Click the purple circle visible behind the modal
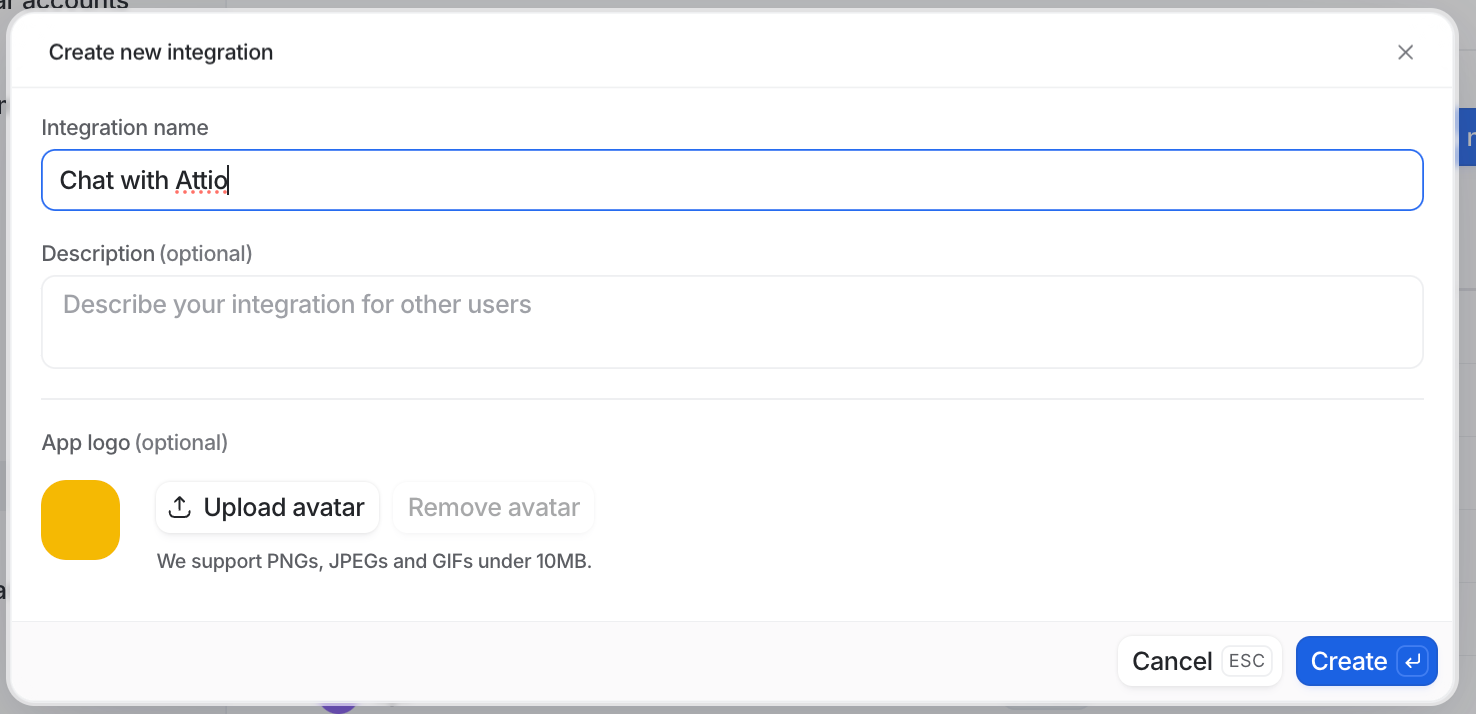1476x714 pixels. 338,708
